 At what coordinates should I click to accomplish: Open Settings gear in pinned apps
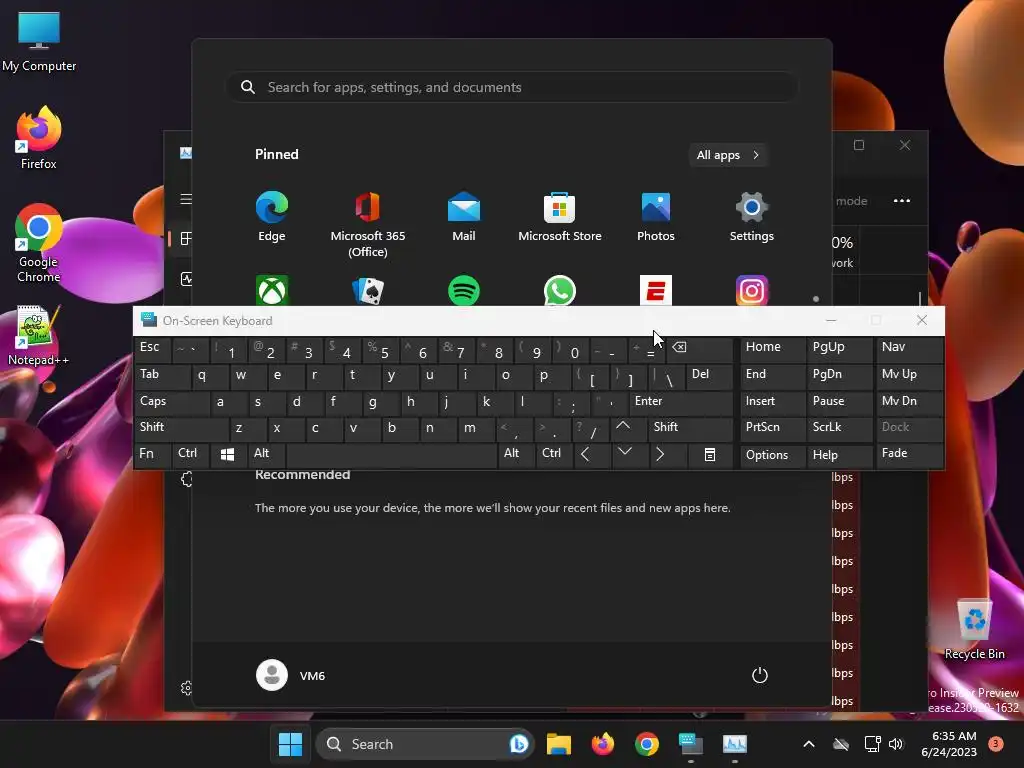[x=752, y=217]
